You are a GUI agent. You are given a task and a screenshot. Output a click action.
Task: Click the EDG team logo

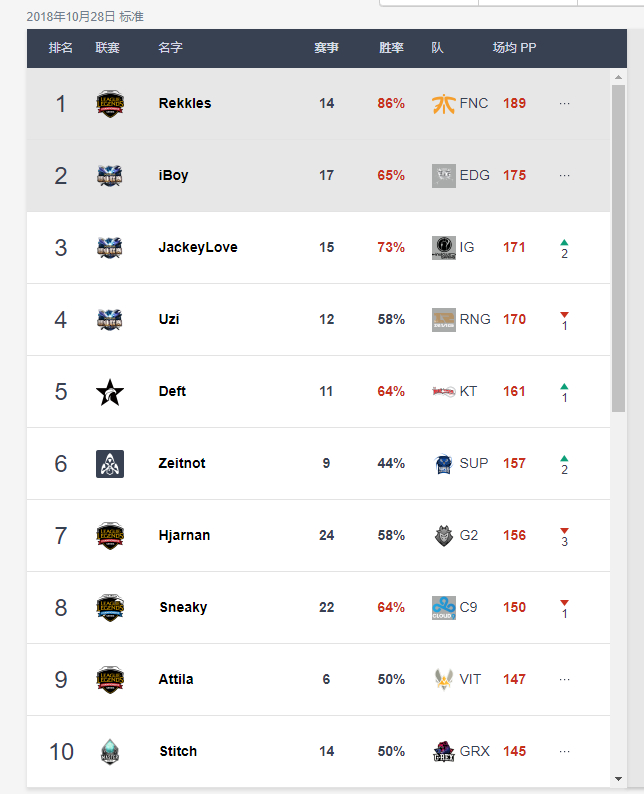(444, 176)
